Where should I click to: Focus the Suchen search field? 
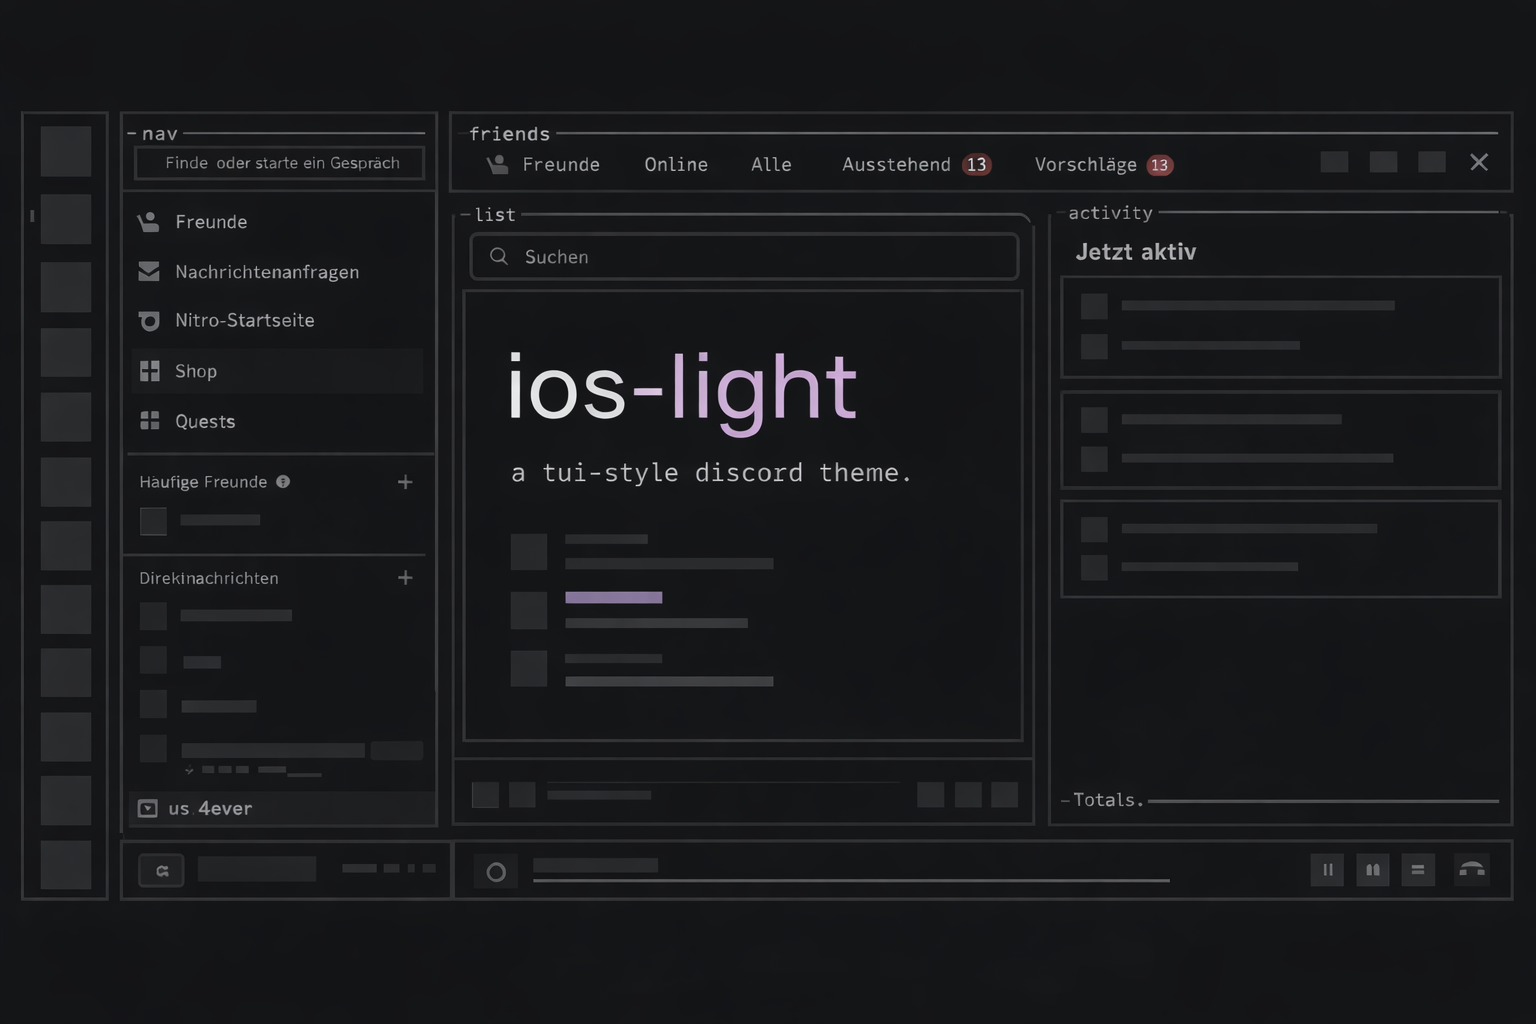[744, 257]
